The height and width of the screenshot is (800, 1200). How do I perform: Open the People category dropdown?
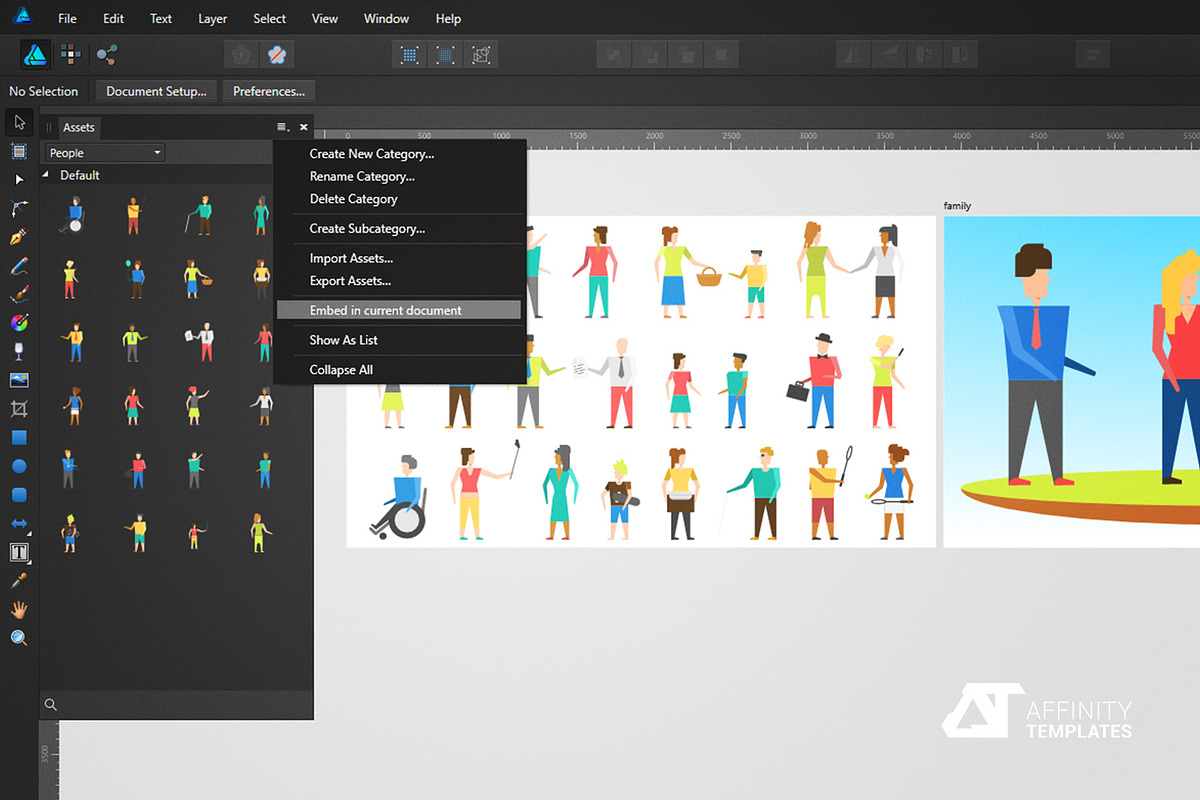pos(103,152)
